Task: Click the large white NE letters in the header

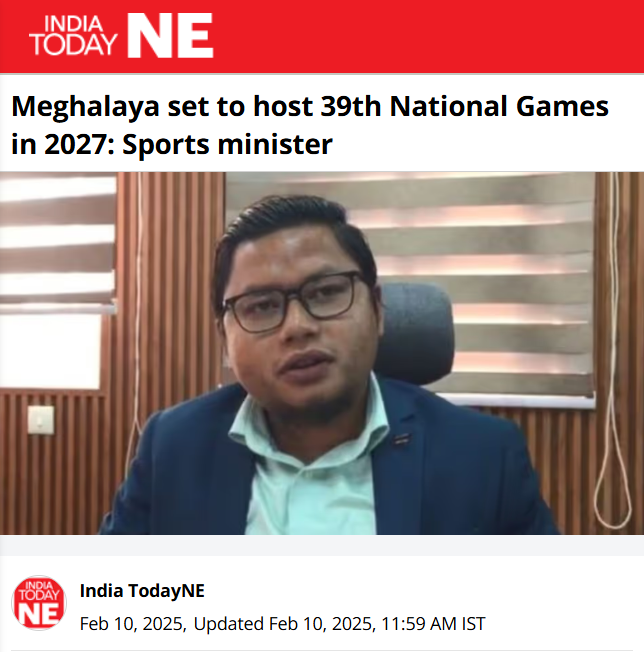Action: (x=170, y=35)
